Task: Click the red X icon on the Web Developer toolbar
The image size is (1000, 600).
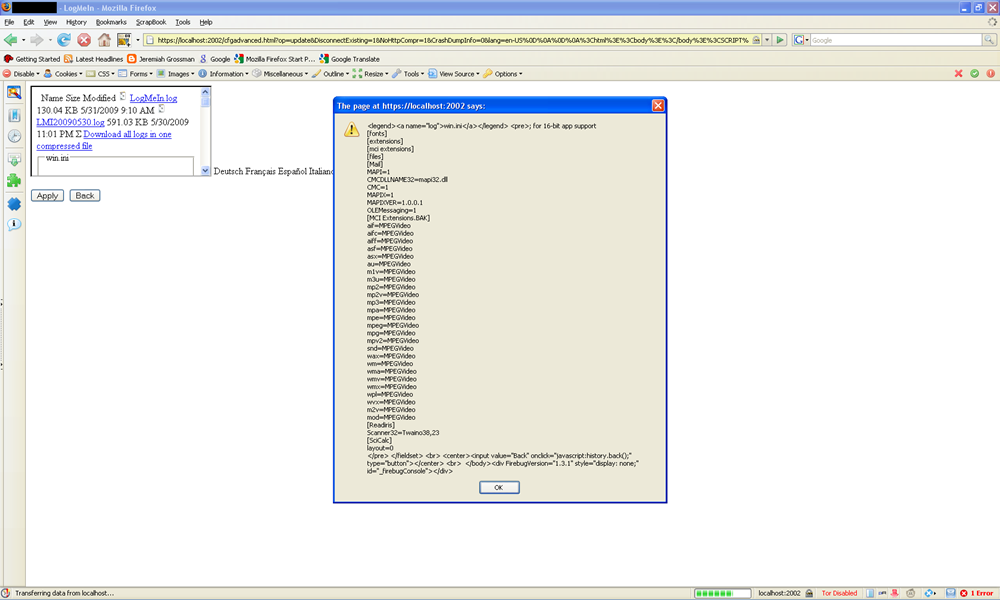Action: pos(958,74)
